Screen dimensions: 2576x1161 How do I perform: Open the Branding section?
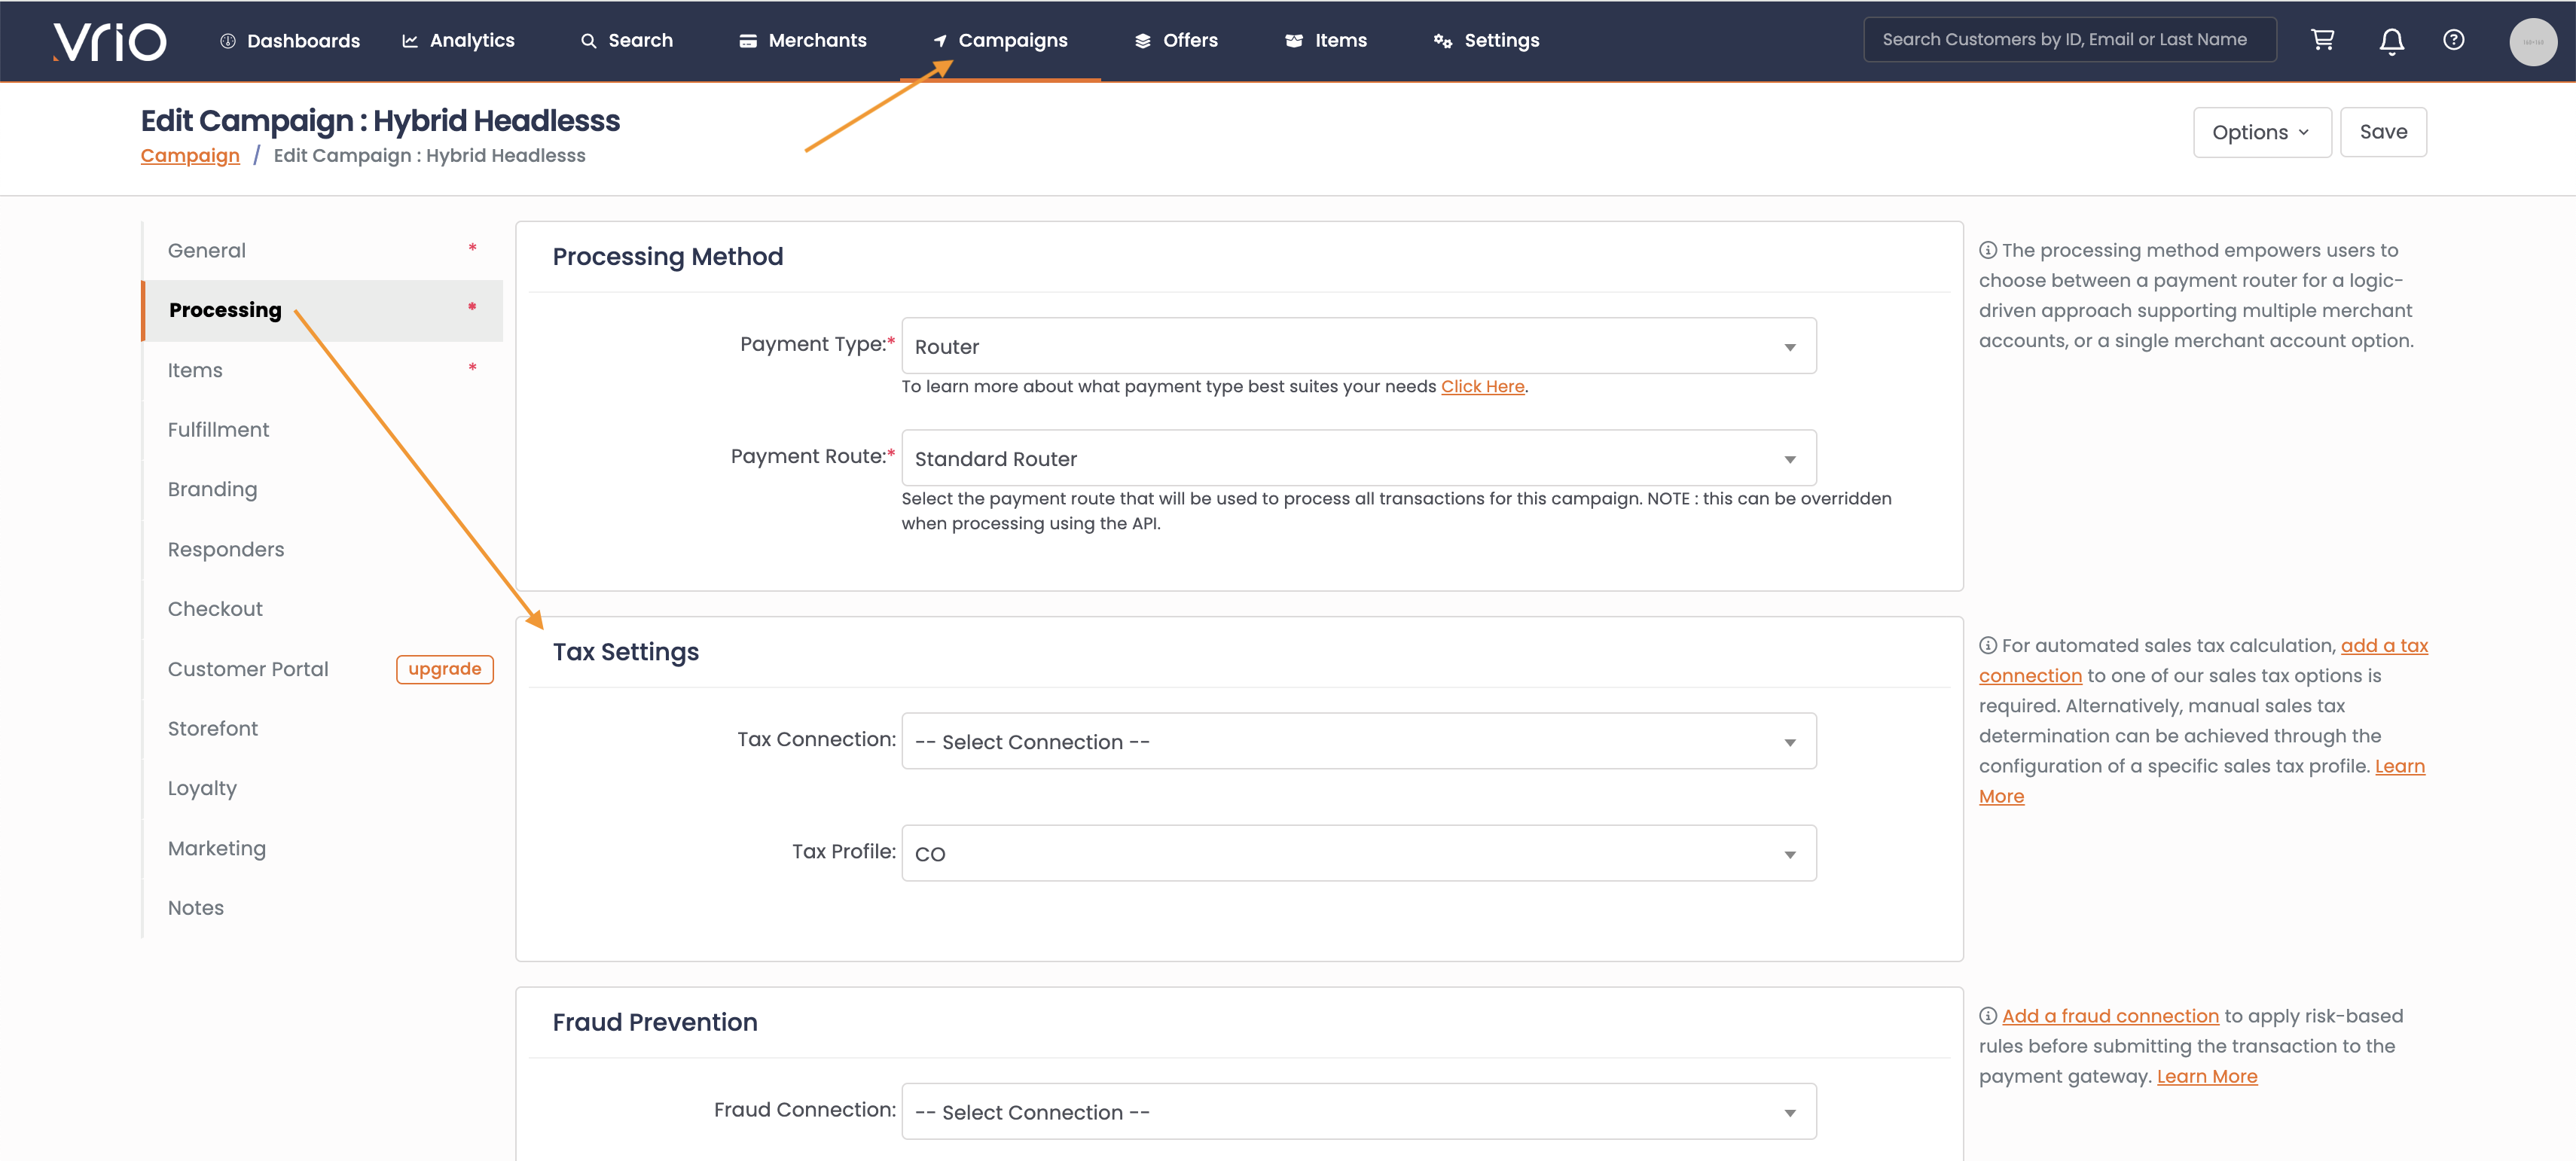pos(322,490)
